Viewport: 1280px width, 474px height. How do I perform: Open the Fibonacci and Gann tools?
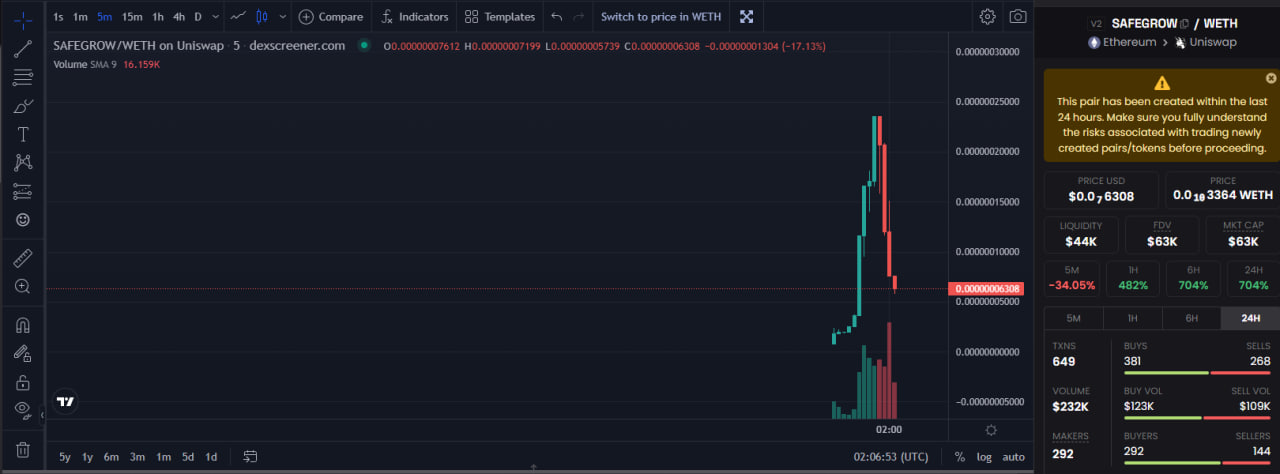click(x=23, y=77)
